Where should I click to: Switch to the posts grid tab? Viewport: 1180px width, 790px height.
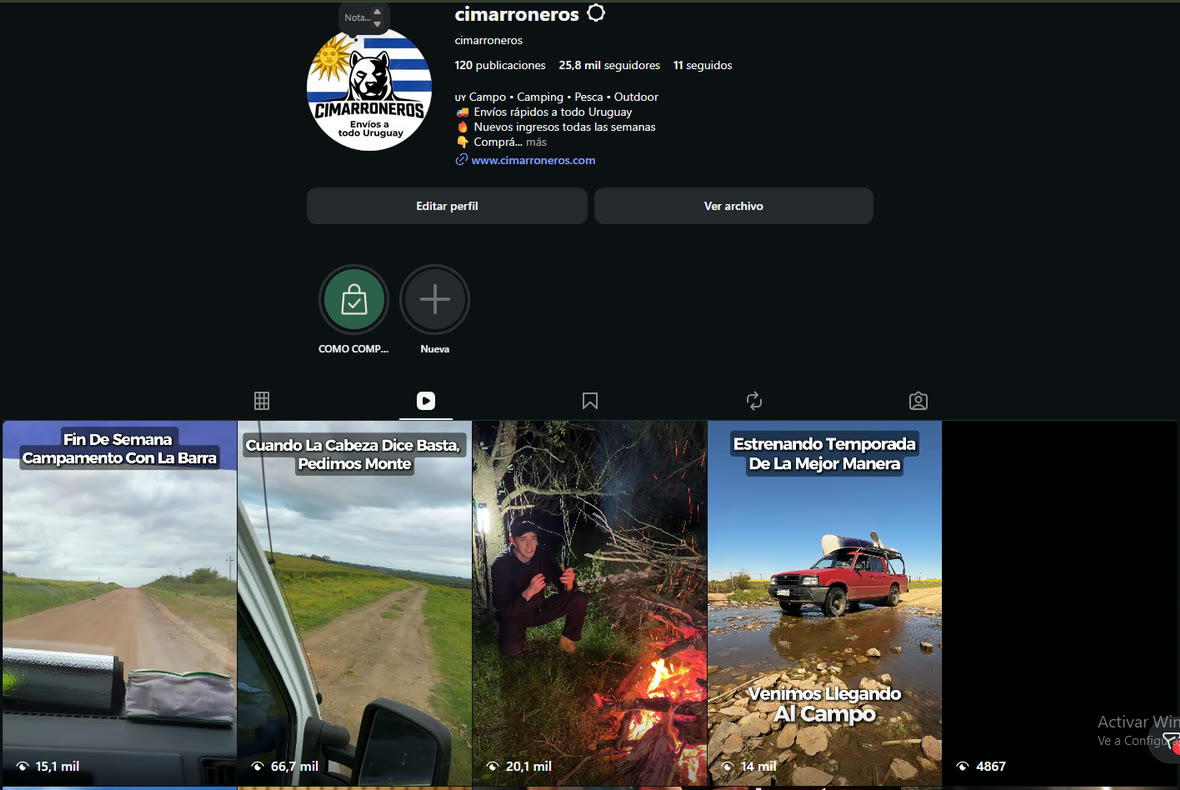point(262,401)
